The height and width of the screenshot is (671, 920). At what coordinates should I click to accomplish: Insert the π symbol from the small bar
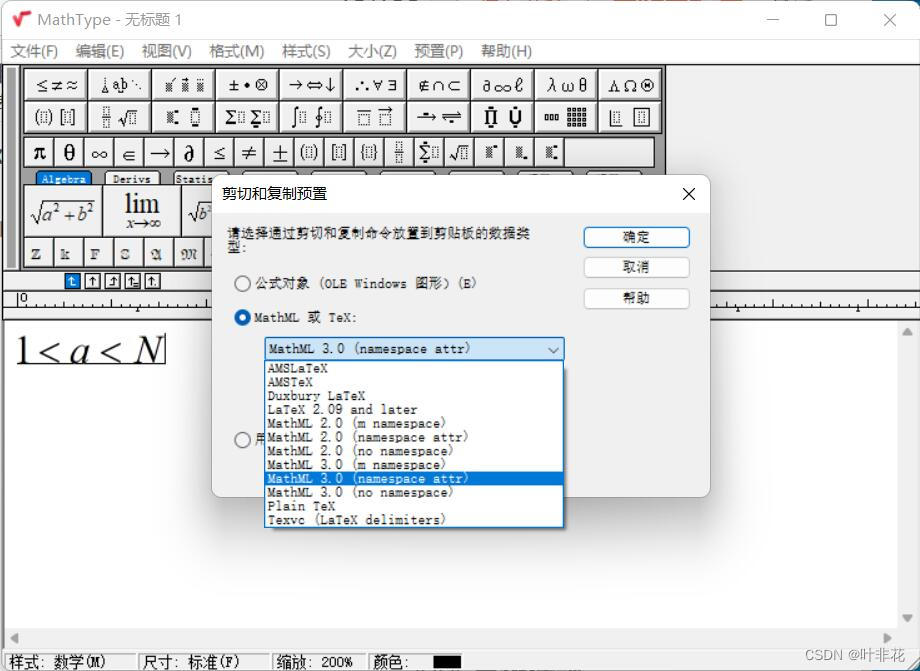pyautogui.click(x=39, y=153)
